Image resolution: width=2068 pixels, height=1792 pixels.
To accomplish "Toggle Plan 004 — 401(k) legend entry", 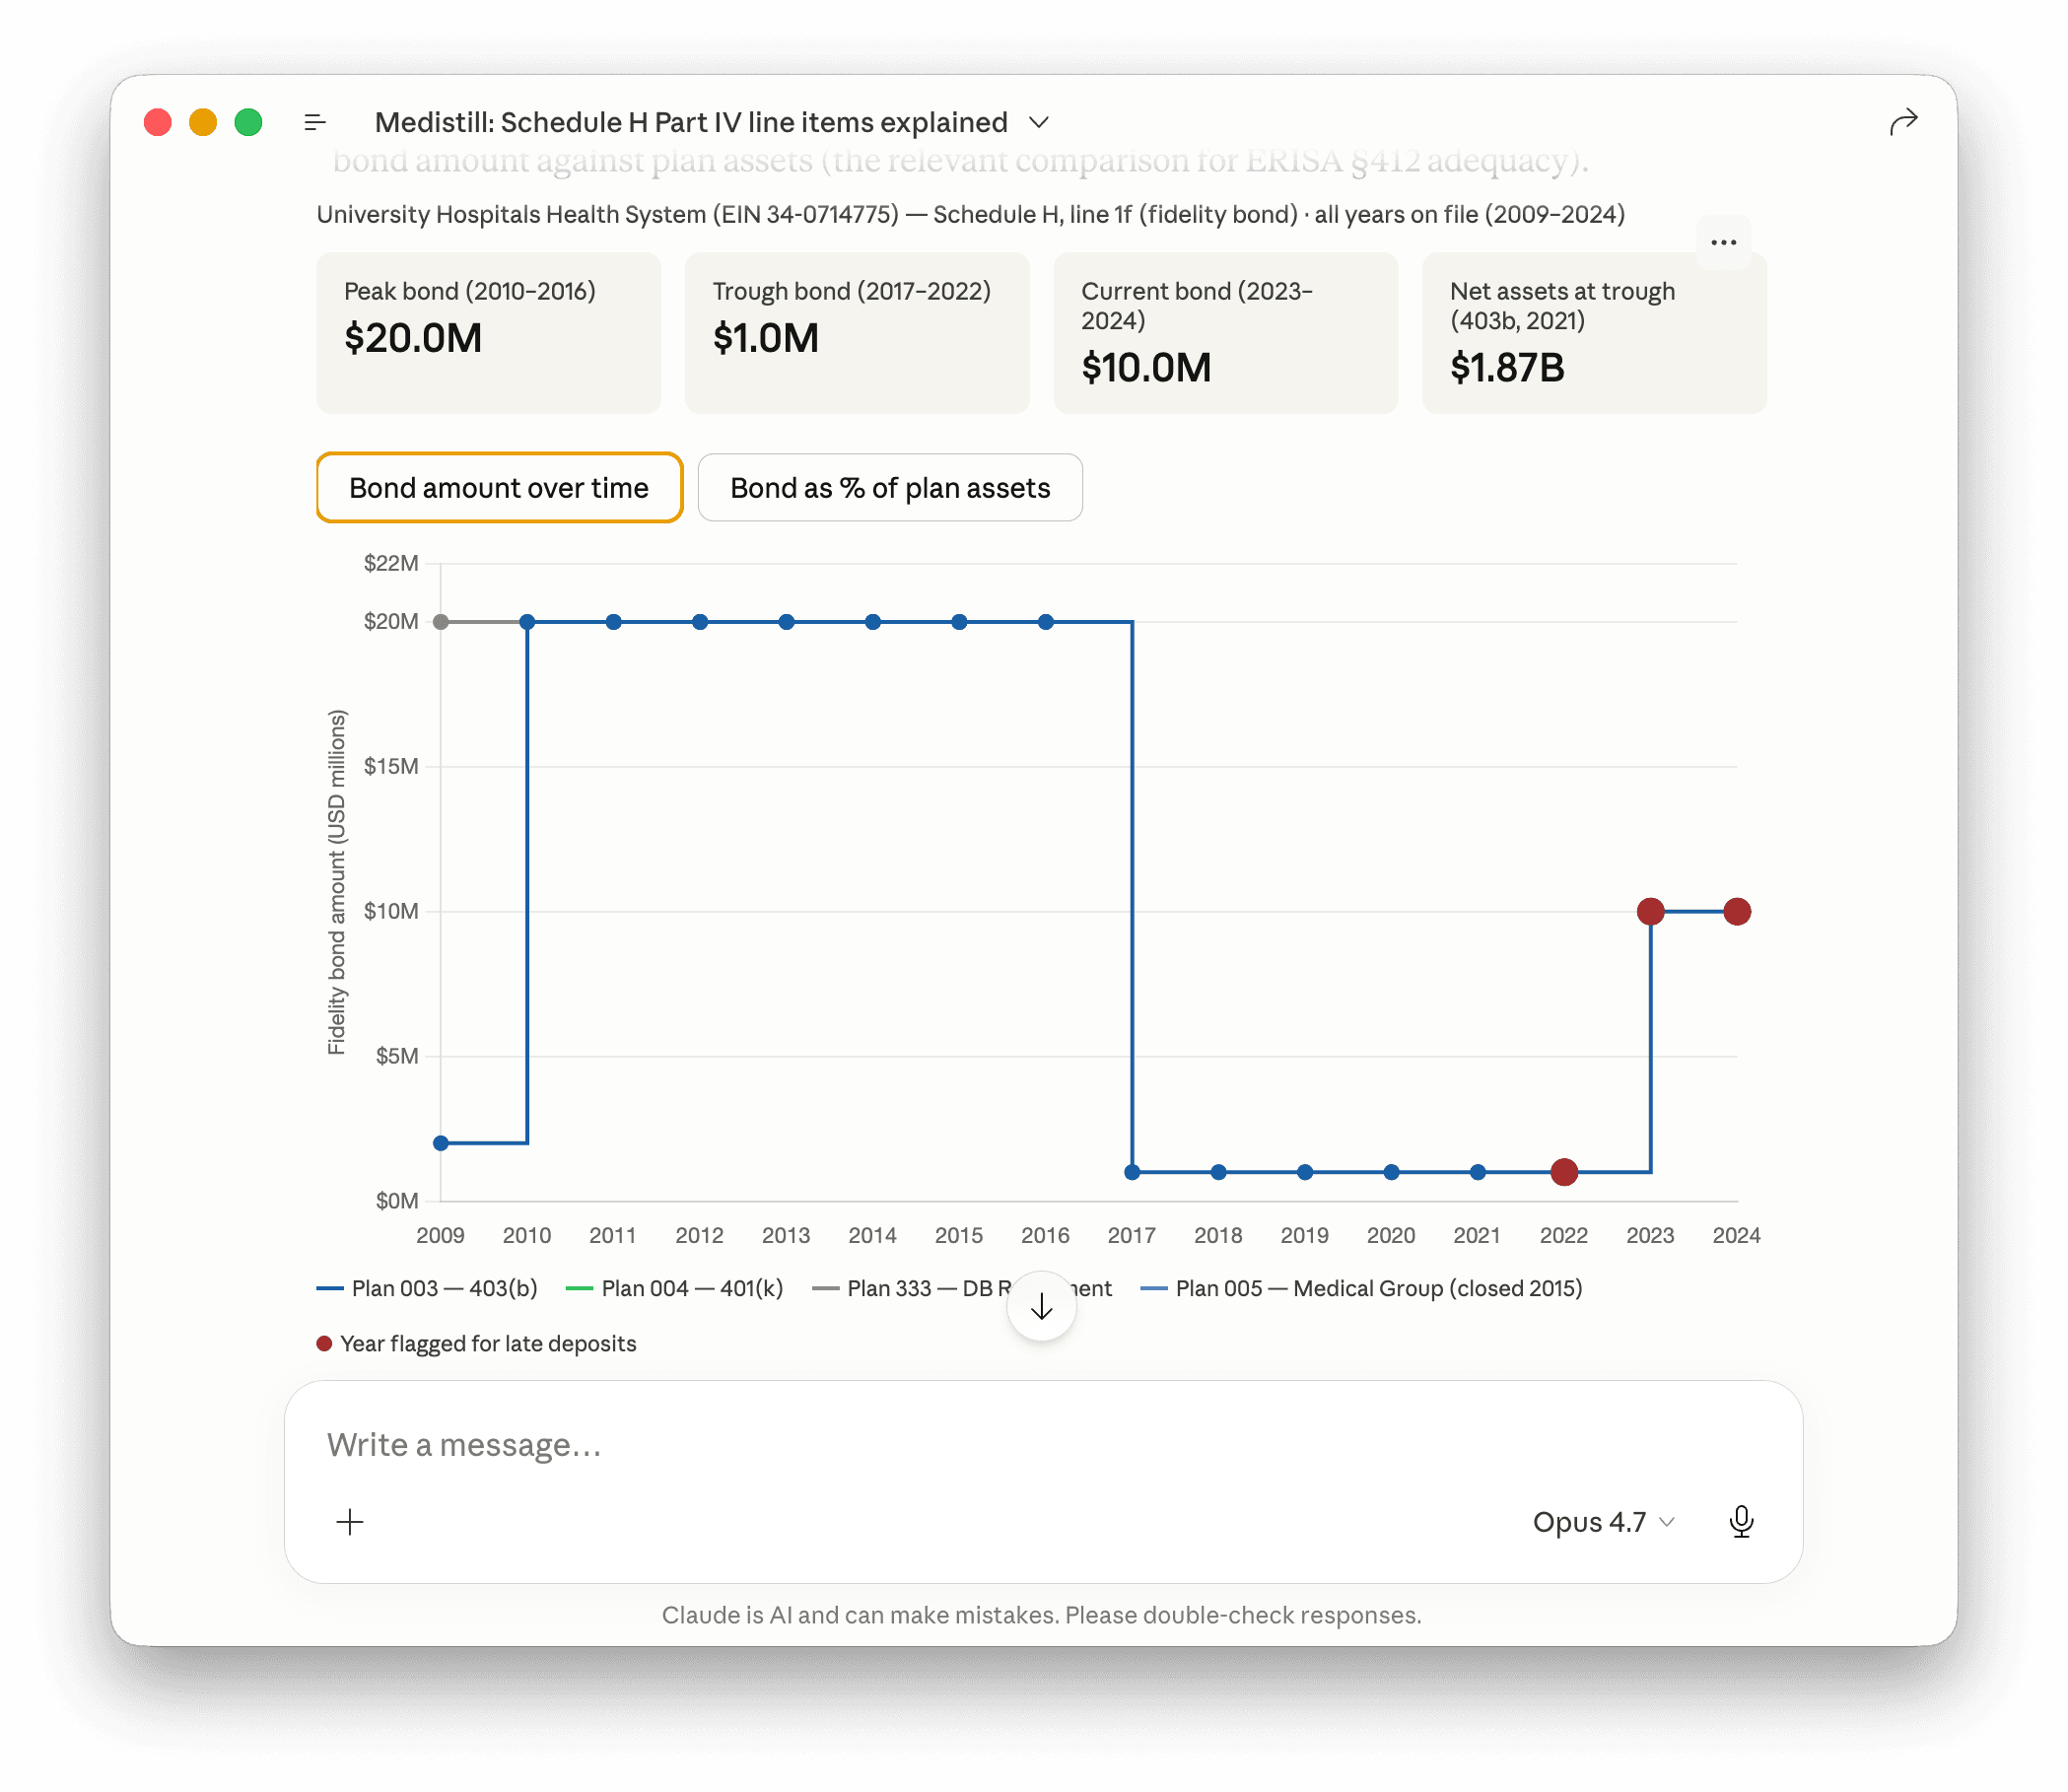I will click(x=674, y=1288).
